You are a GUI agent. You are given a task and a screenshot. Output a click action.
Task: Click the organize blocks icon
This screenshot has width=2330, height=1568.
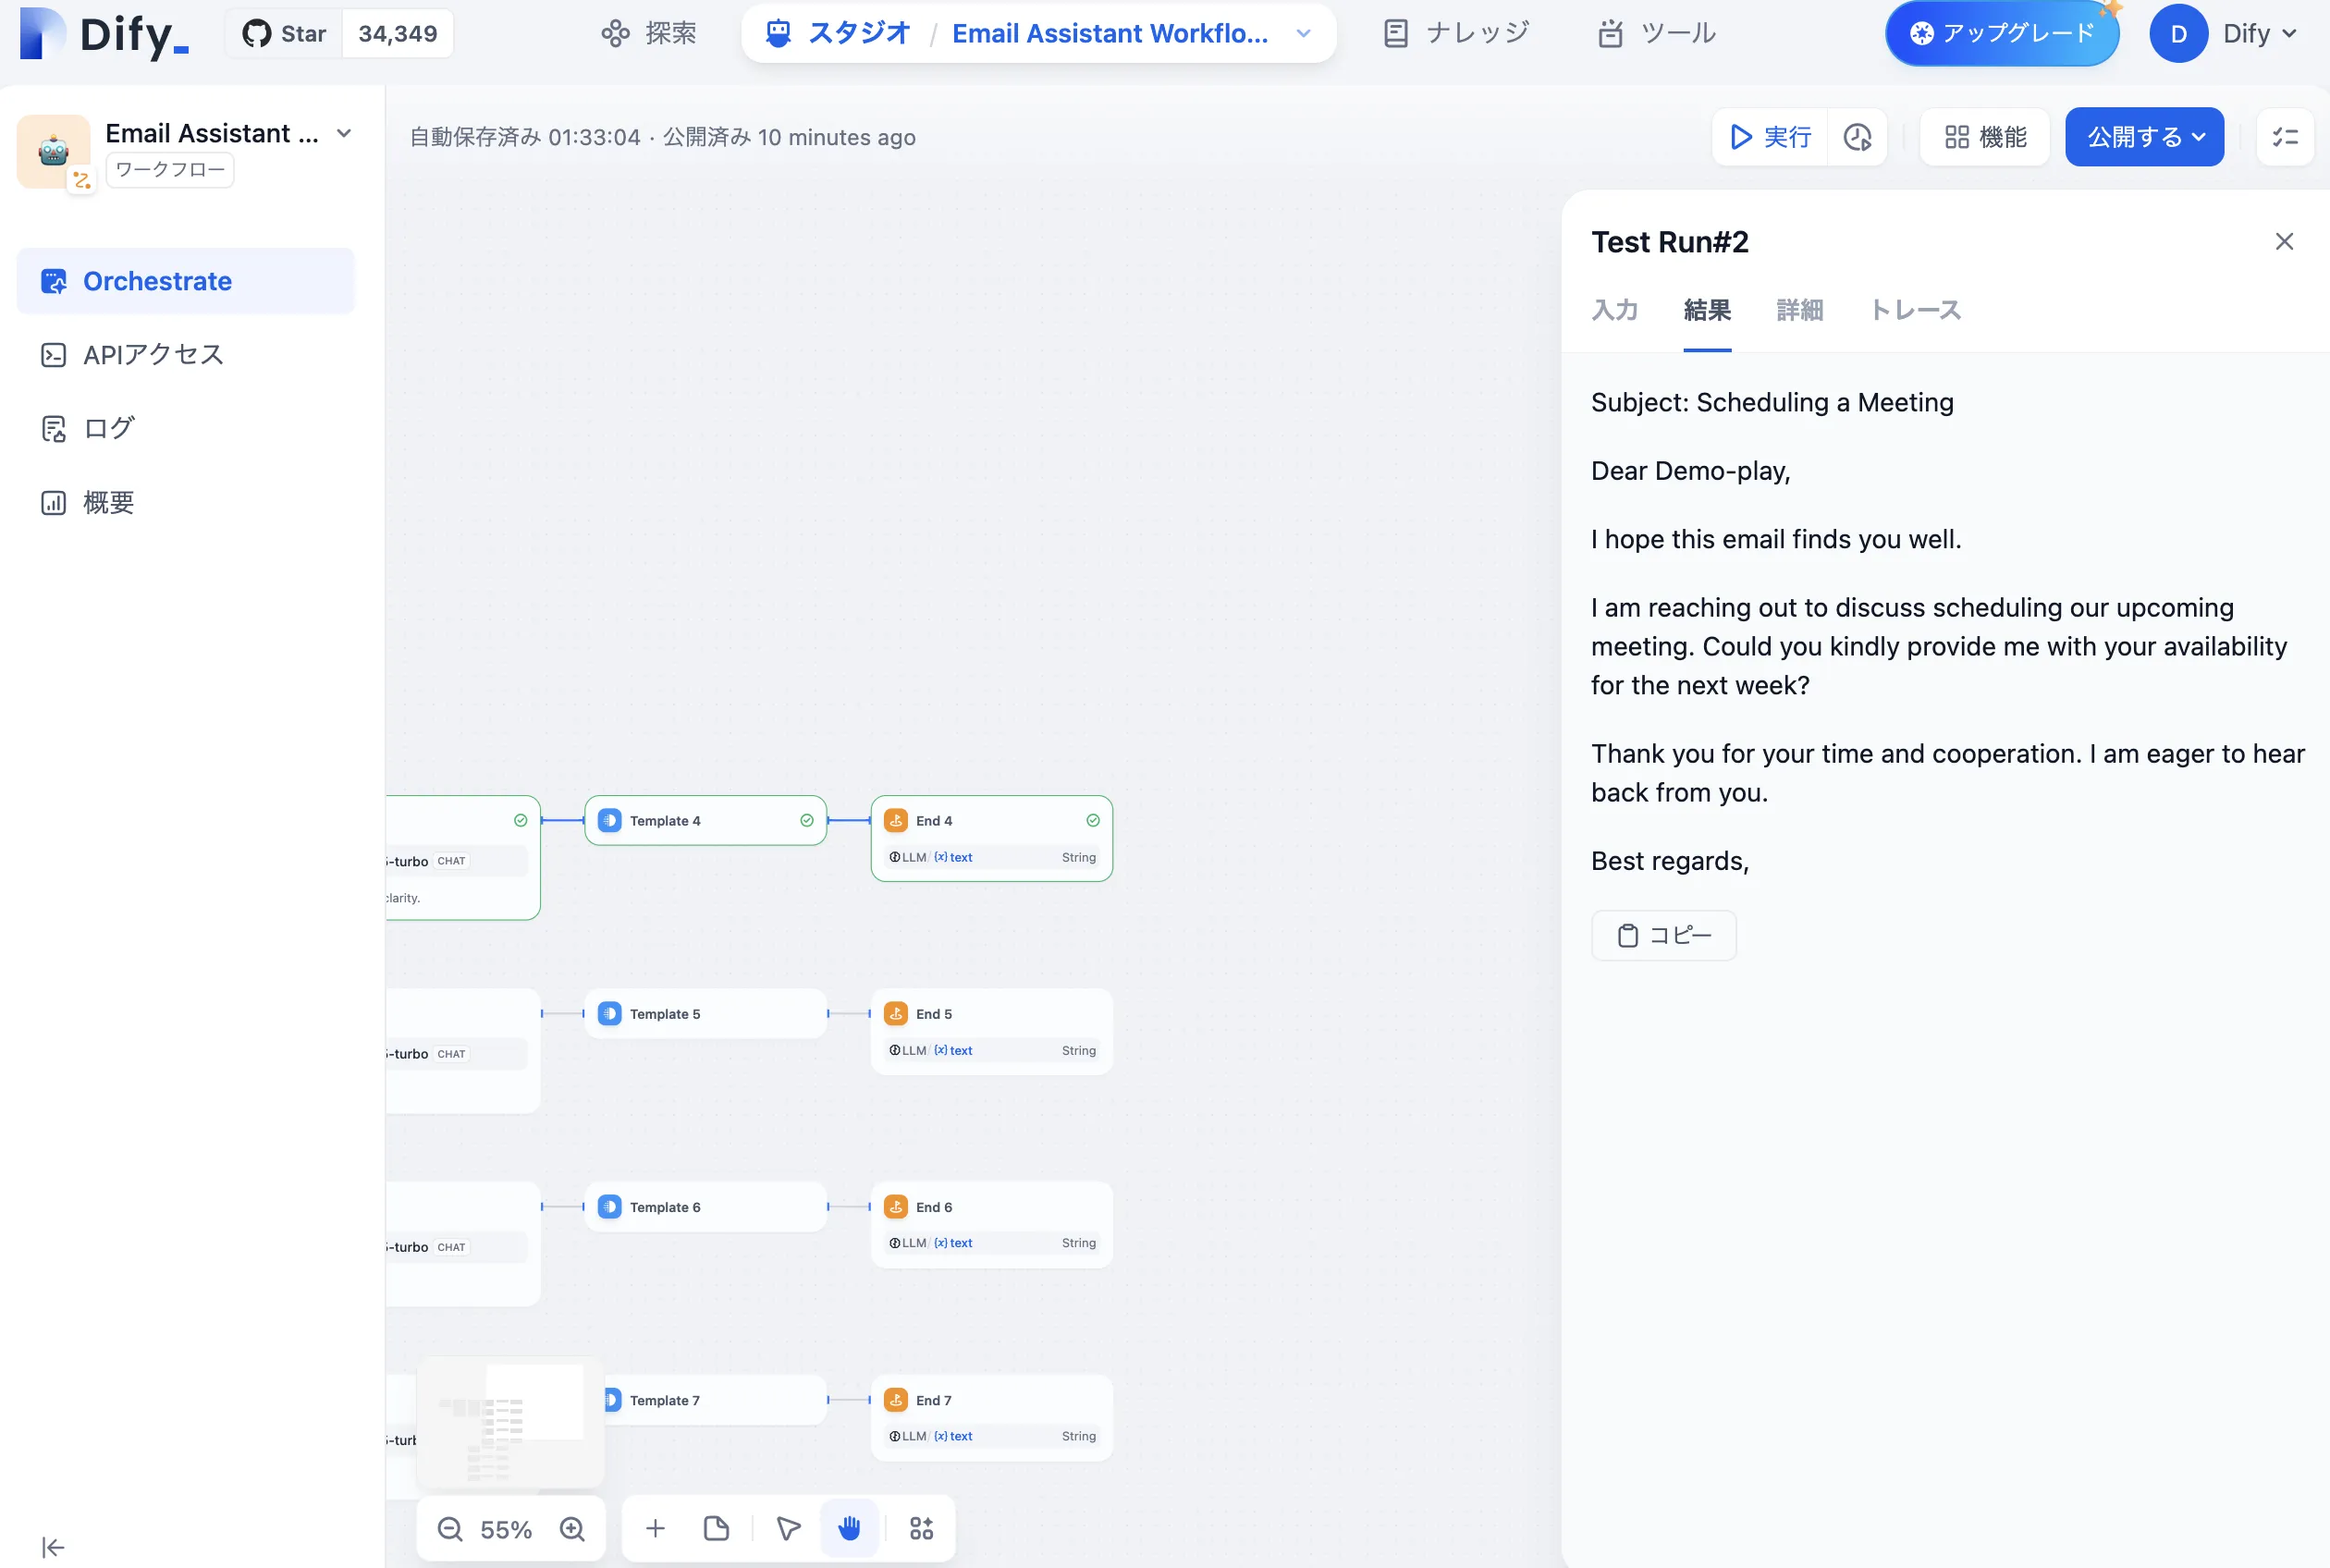(x=921, y=1528)
